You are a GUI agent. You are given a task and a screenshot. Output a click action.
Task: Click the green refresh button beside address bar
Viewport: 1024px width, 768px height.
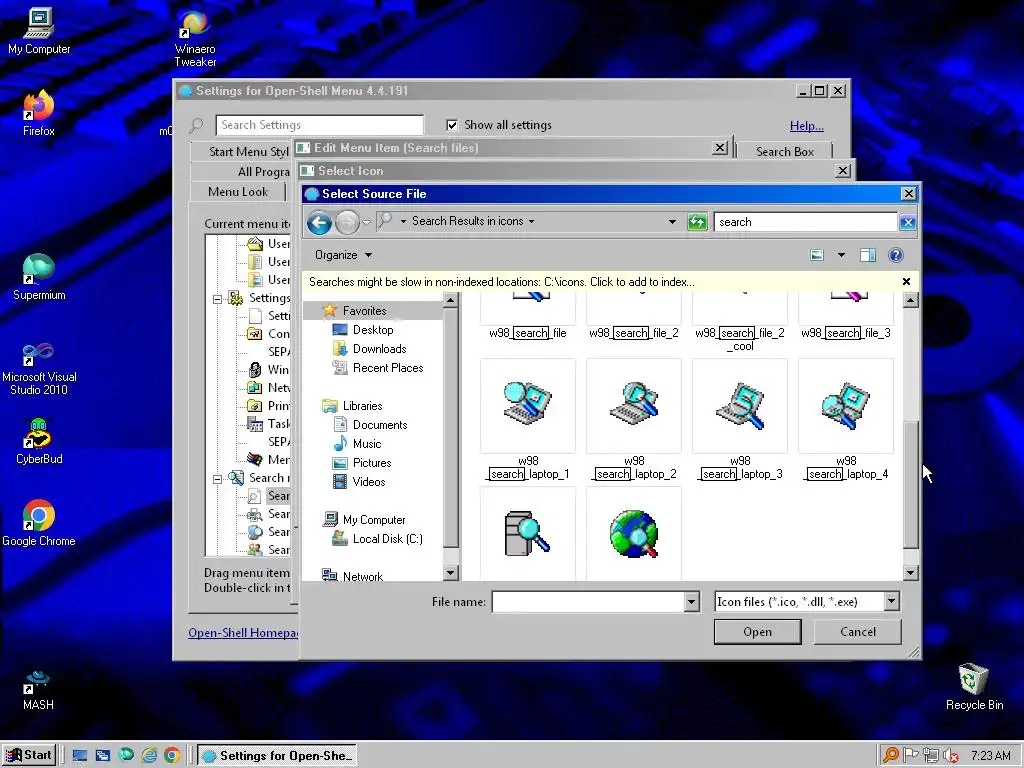pos(697,222)
